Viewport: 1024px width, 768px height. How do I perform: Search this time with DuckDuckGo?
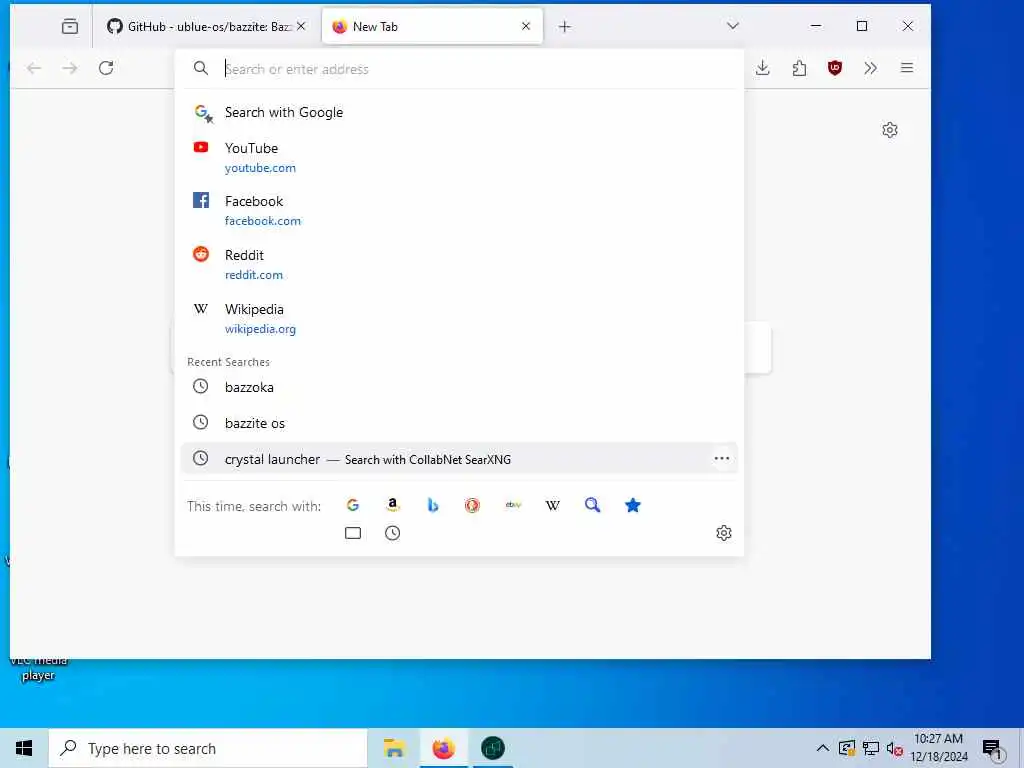pyautogui.click(x=472, y=505)
